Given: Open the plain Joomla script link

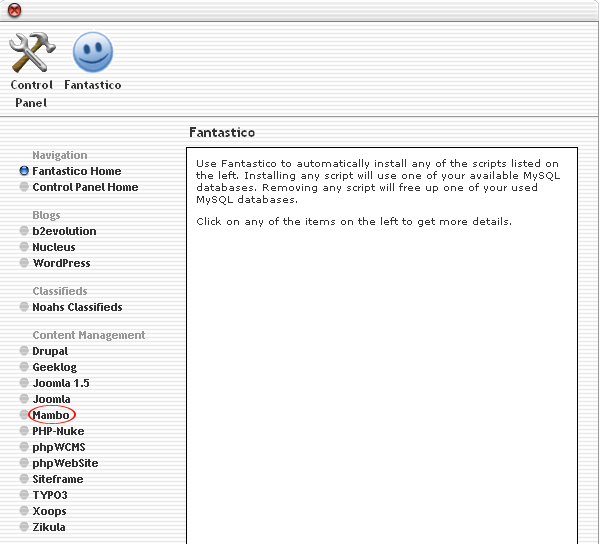Looking at the screenshot, I should pyautogui.click(x=51, y=399).
